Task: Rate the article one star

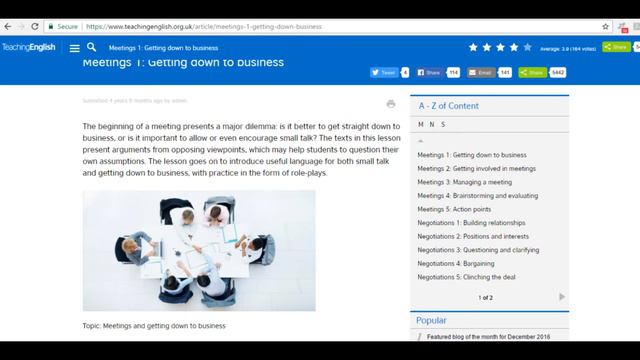Action: (473, 47)
